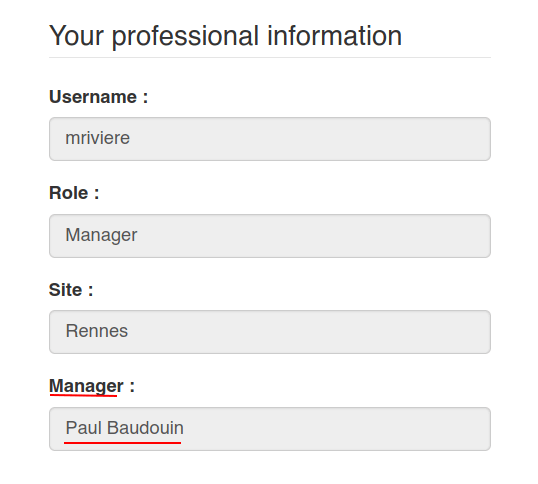Click the "Your professional information" heading
This screenshot has height=484, width=538.
pyautogui.click(x=225, y=36)
